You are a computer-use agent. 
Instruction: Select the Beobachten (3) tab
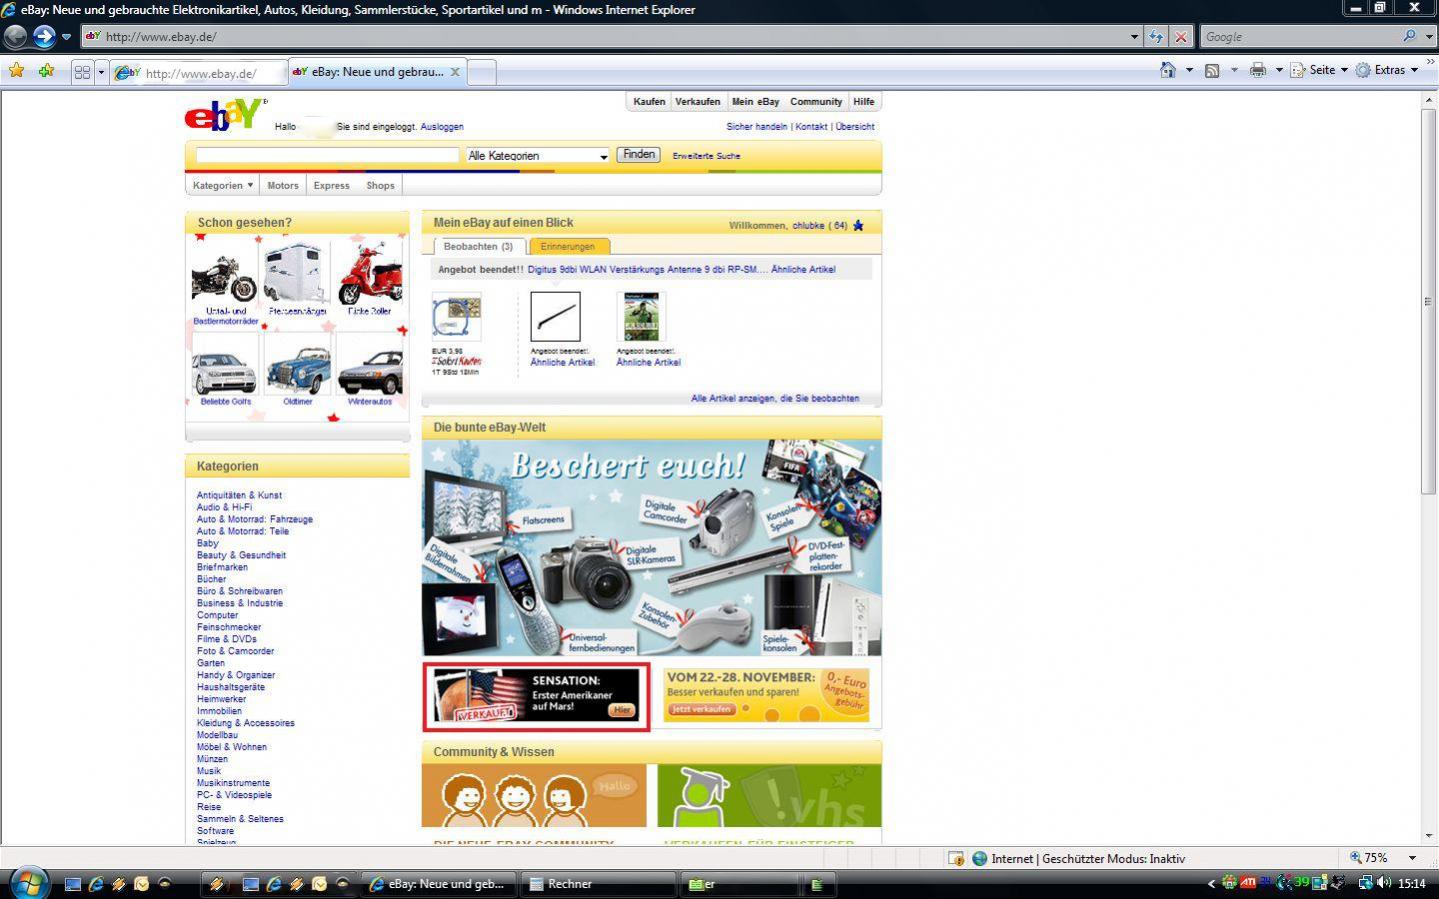pos(478,246)
